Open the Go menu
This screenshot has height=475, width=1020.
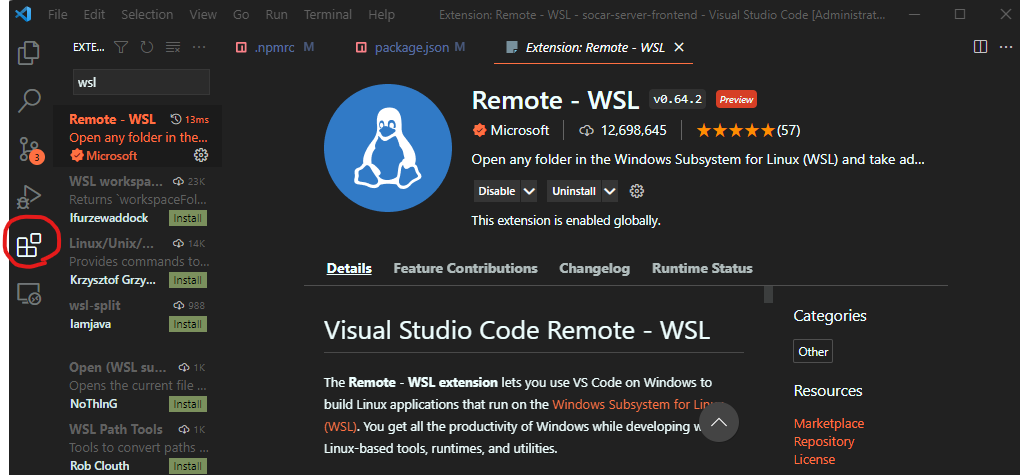(x=241, y=14)
